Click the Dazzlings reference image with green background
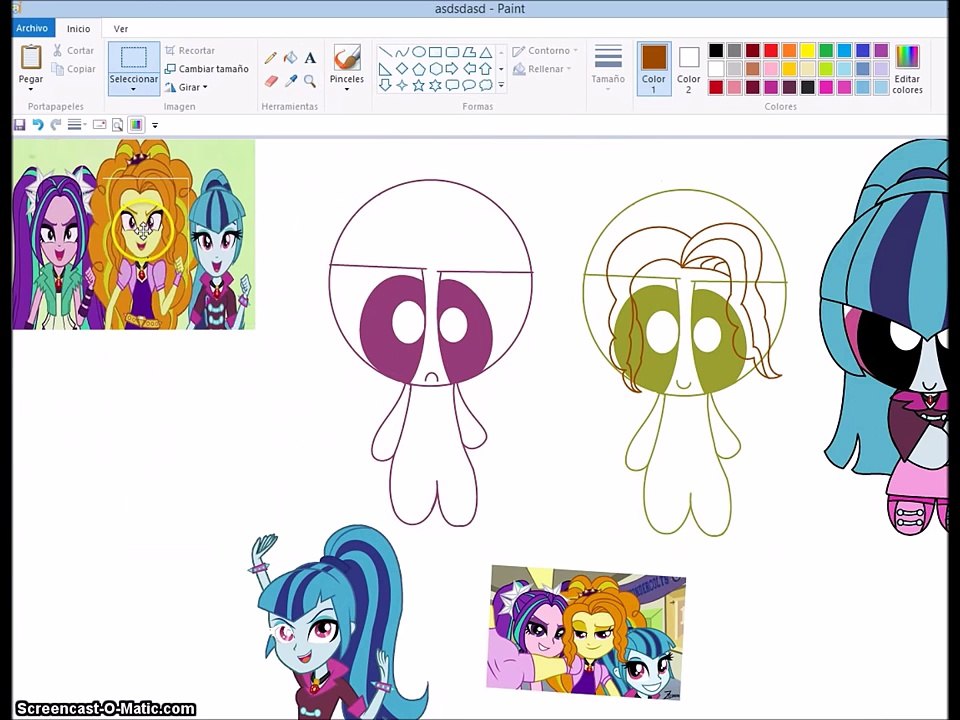The image size is (960, 720). pyautogui.click(x=133, y=234)
